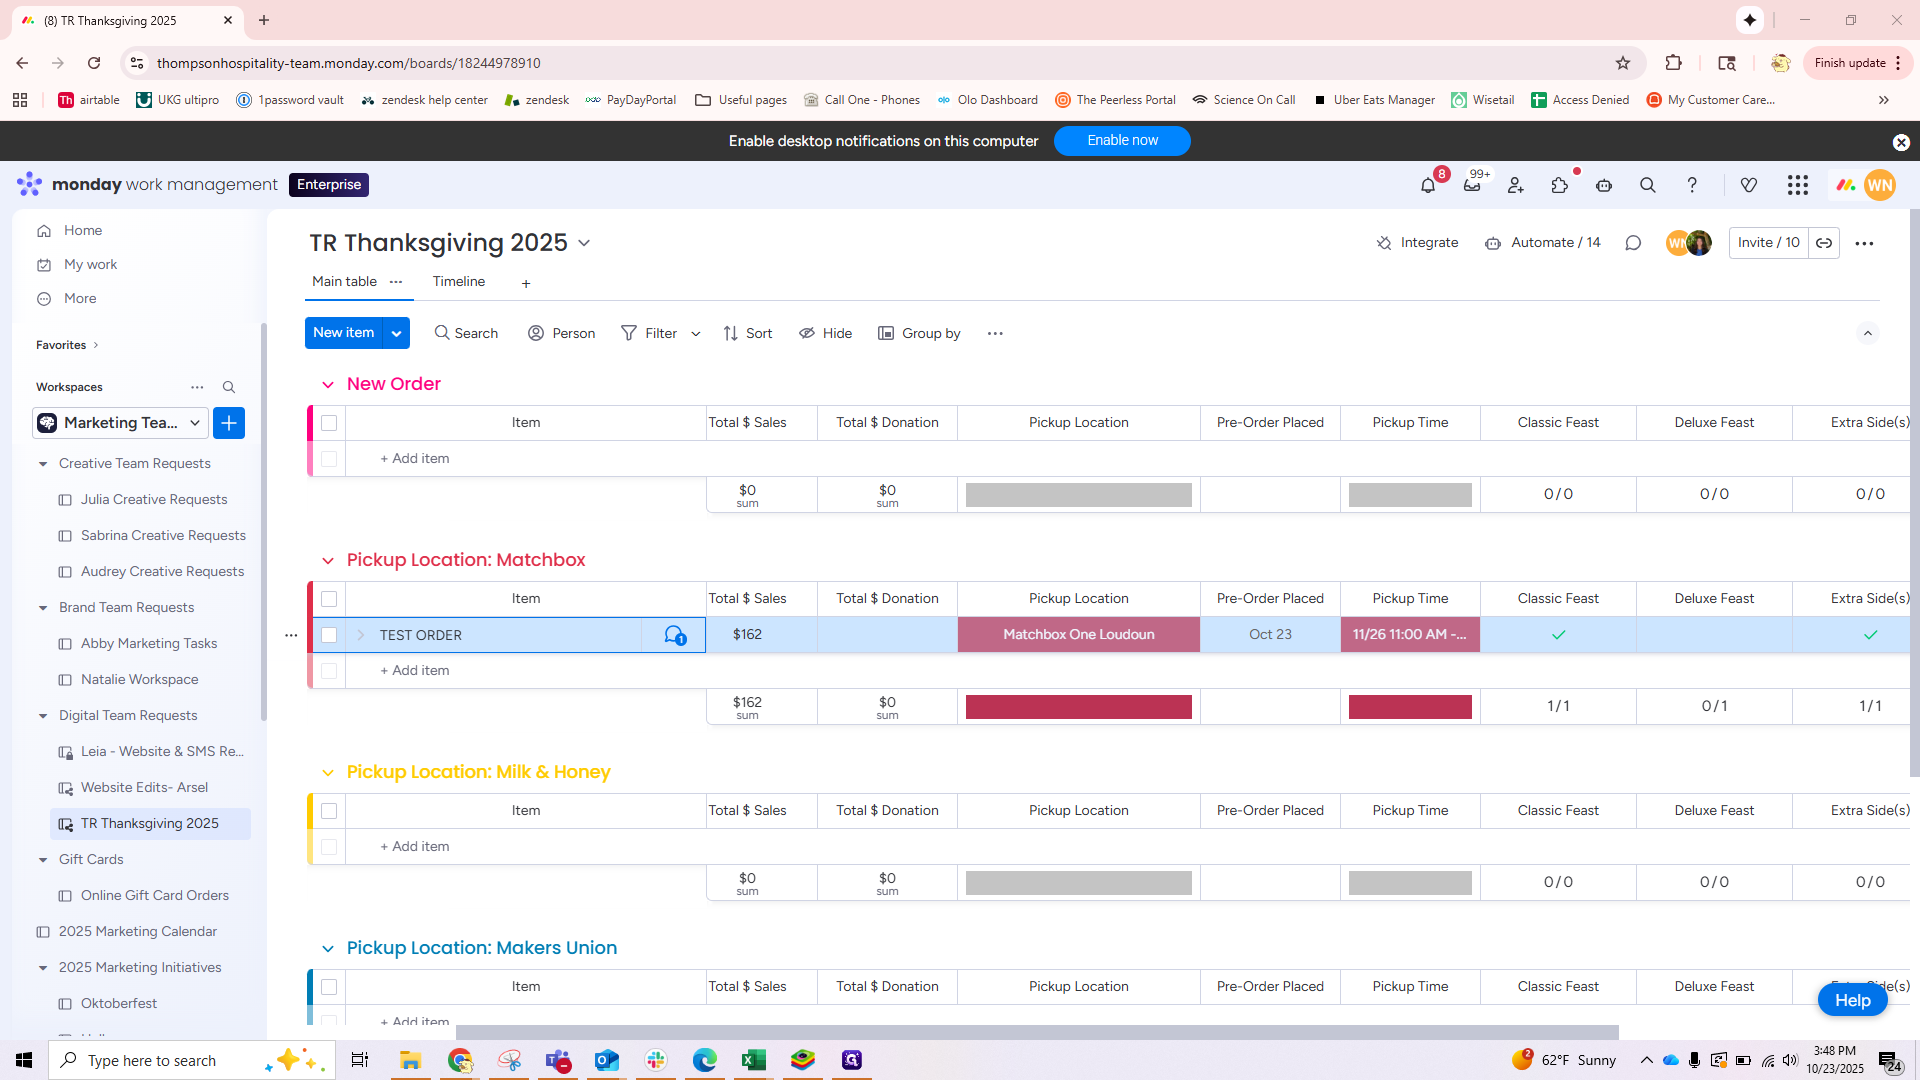Click the Enable now notifications button

coord(1122,141)
